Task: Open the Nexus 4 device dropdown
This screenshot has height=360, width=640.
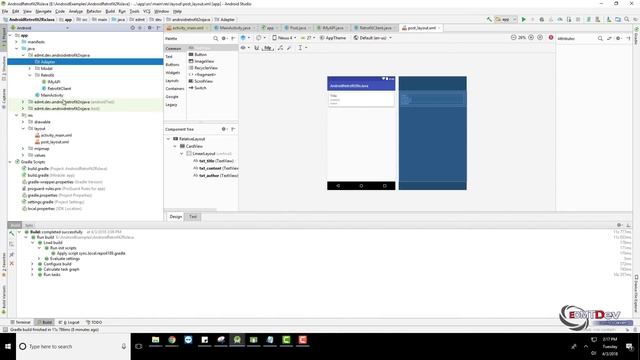Action: click(284, 38)
